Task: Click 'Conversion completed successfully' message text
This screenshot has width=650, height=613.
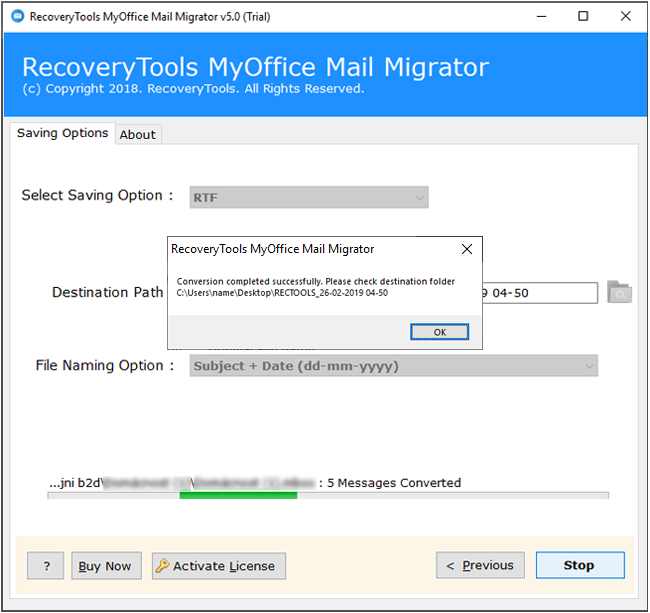Action: click(x=249, y=281)
